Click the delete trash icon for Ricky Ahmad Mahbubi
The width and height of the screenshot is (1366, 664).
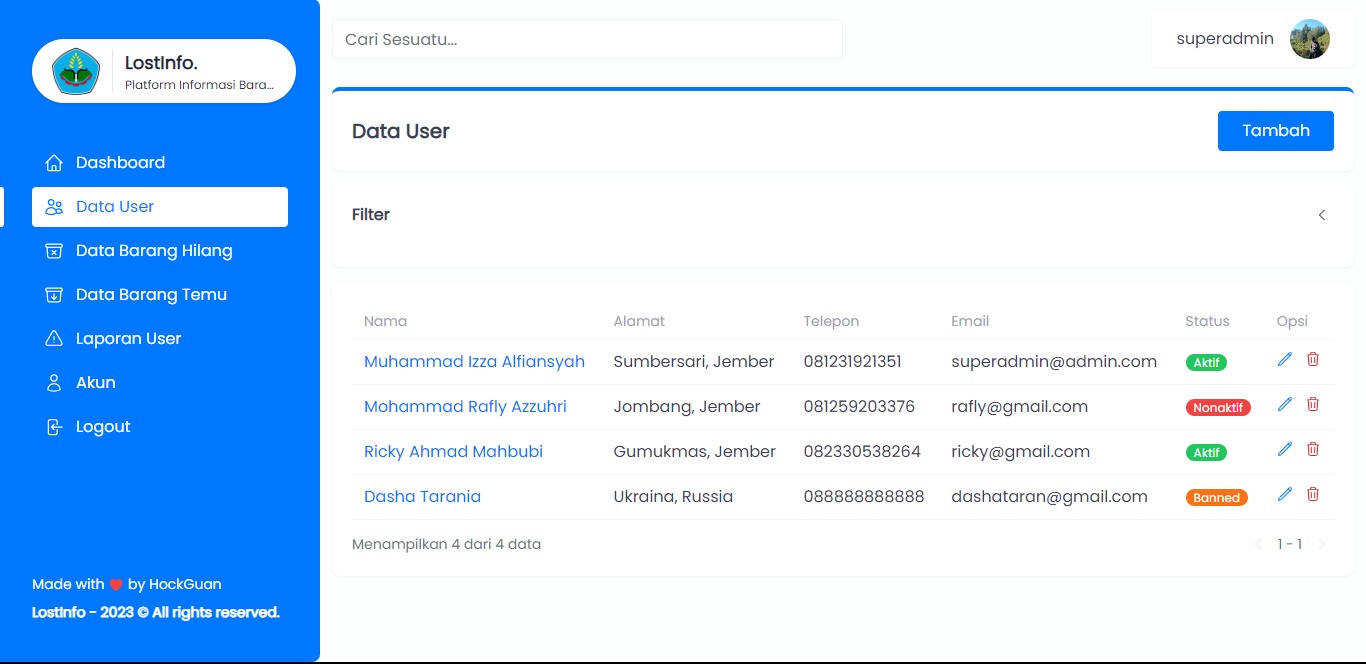point(1313,449)
